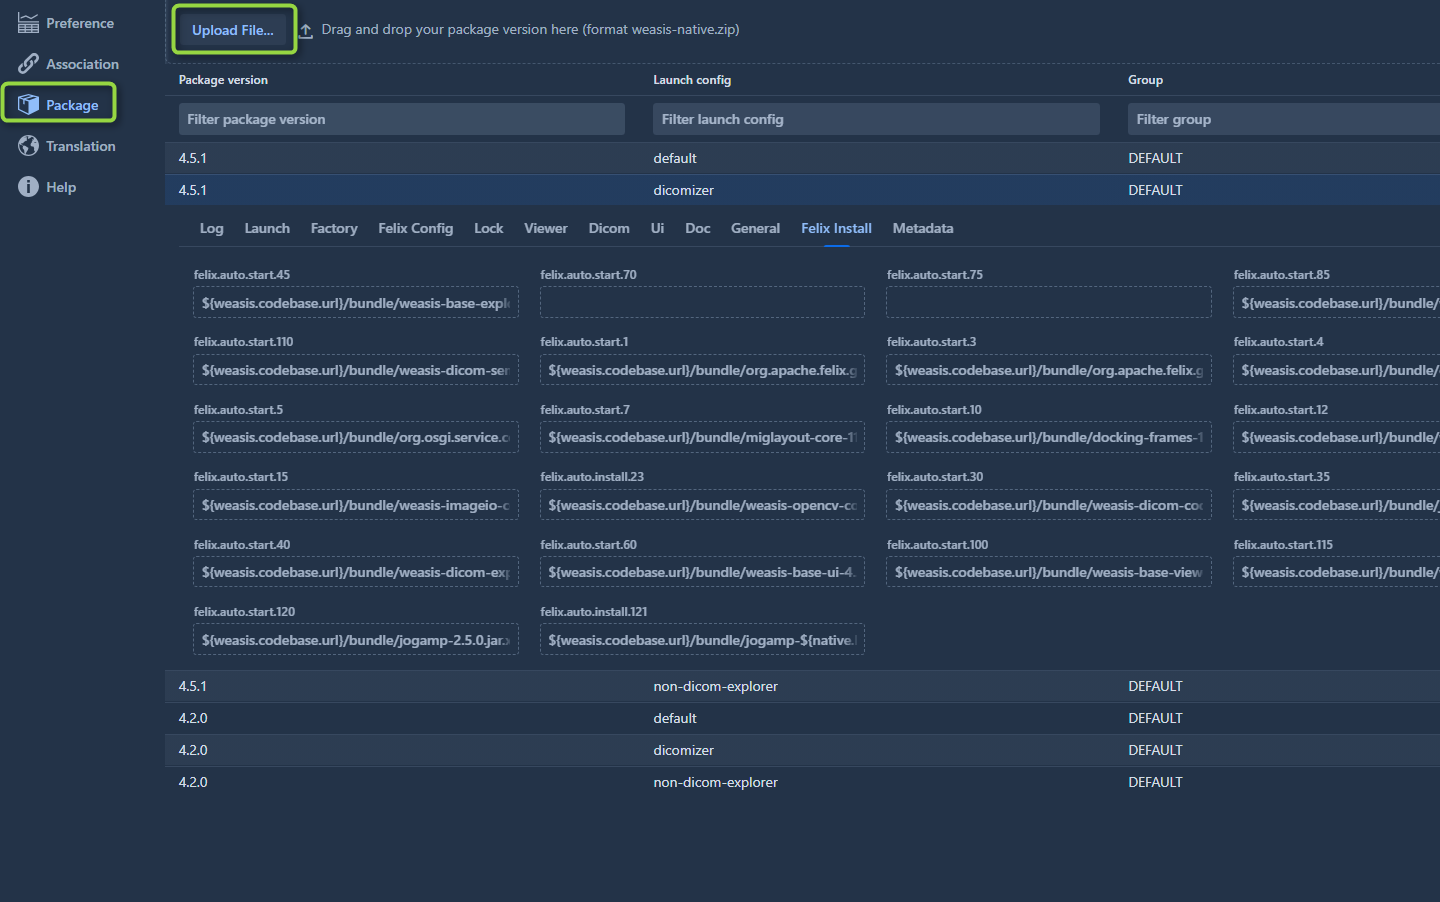Focus the Filter group field
Image resolution: width=1440 pixels, height=902 pixels.
[1284, 119]
